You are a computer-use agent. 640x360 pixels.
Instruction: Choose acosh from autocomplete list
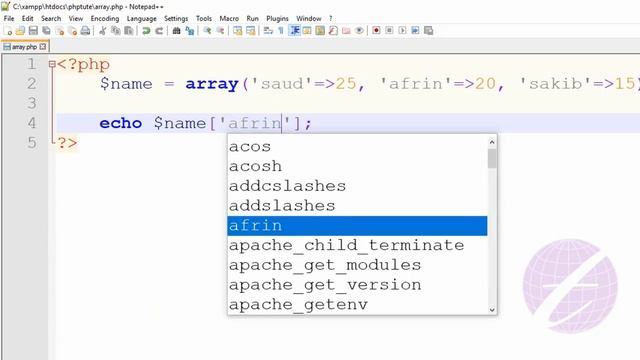click(357, 166)
